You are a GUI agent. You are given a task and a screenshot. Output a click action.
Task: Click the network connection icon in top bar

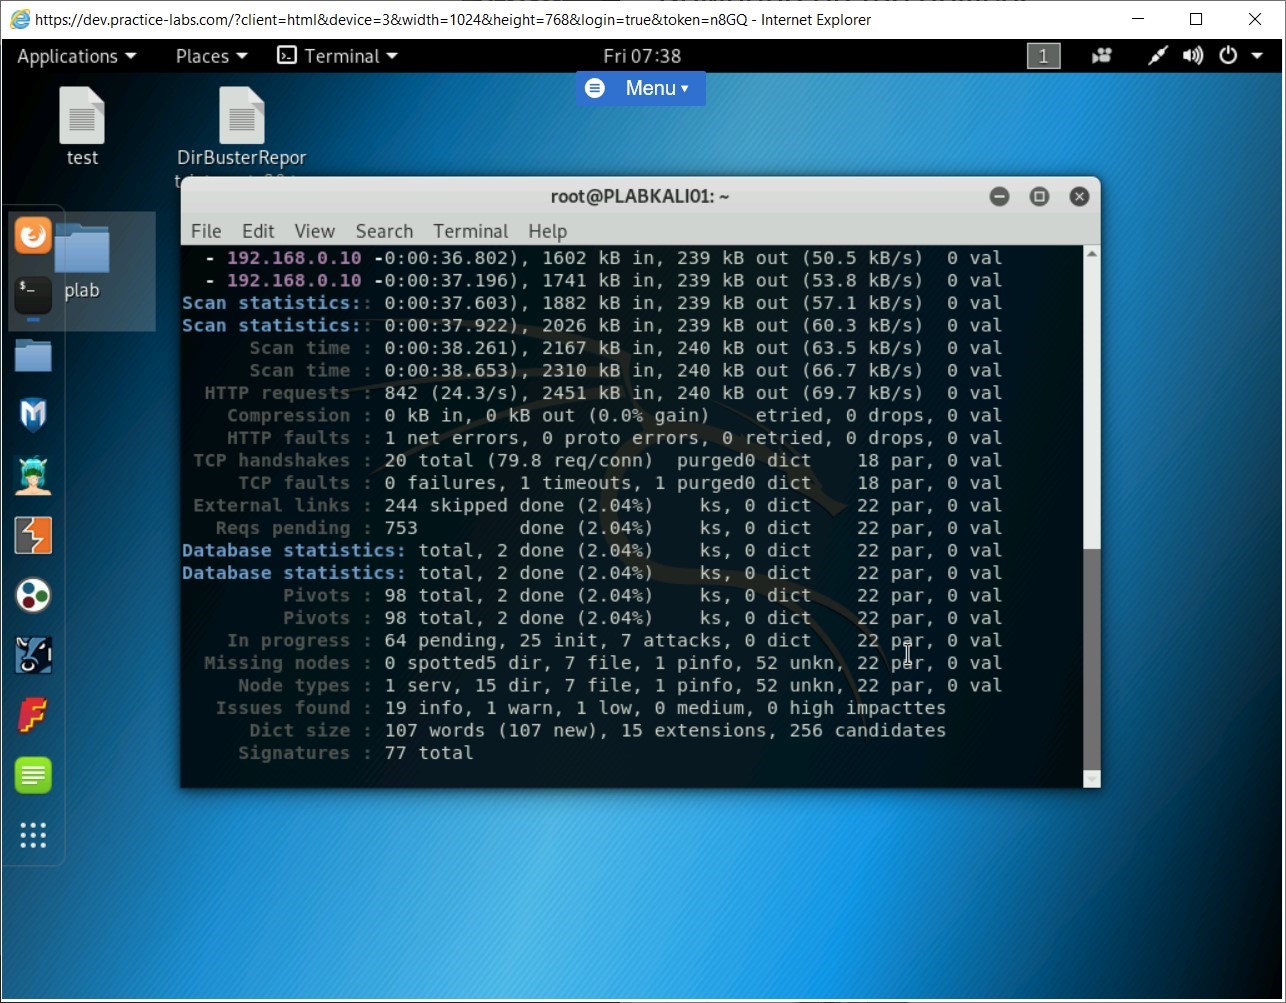click(1157, 56)
